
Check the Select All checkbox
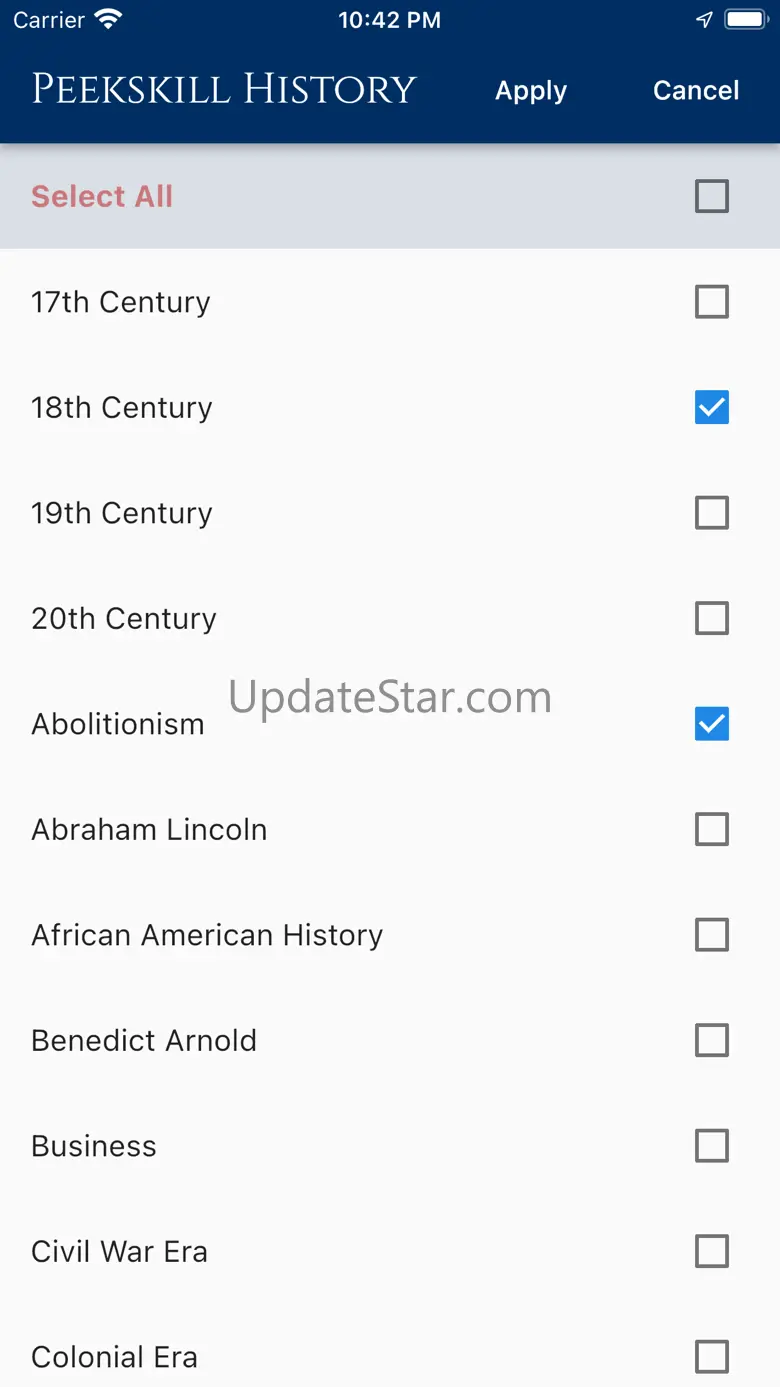pos(712,197)
